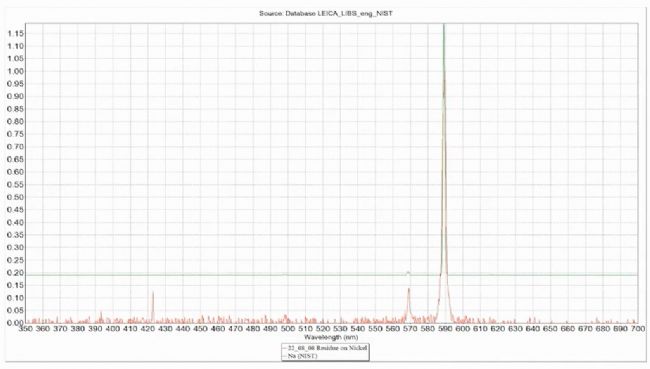Click the chart title 'Source: Database LEICA_LIBS_eng_NIST'

(x=326, y=14)
